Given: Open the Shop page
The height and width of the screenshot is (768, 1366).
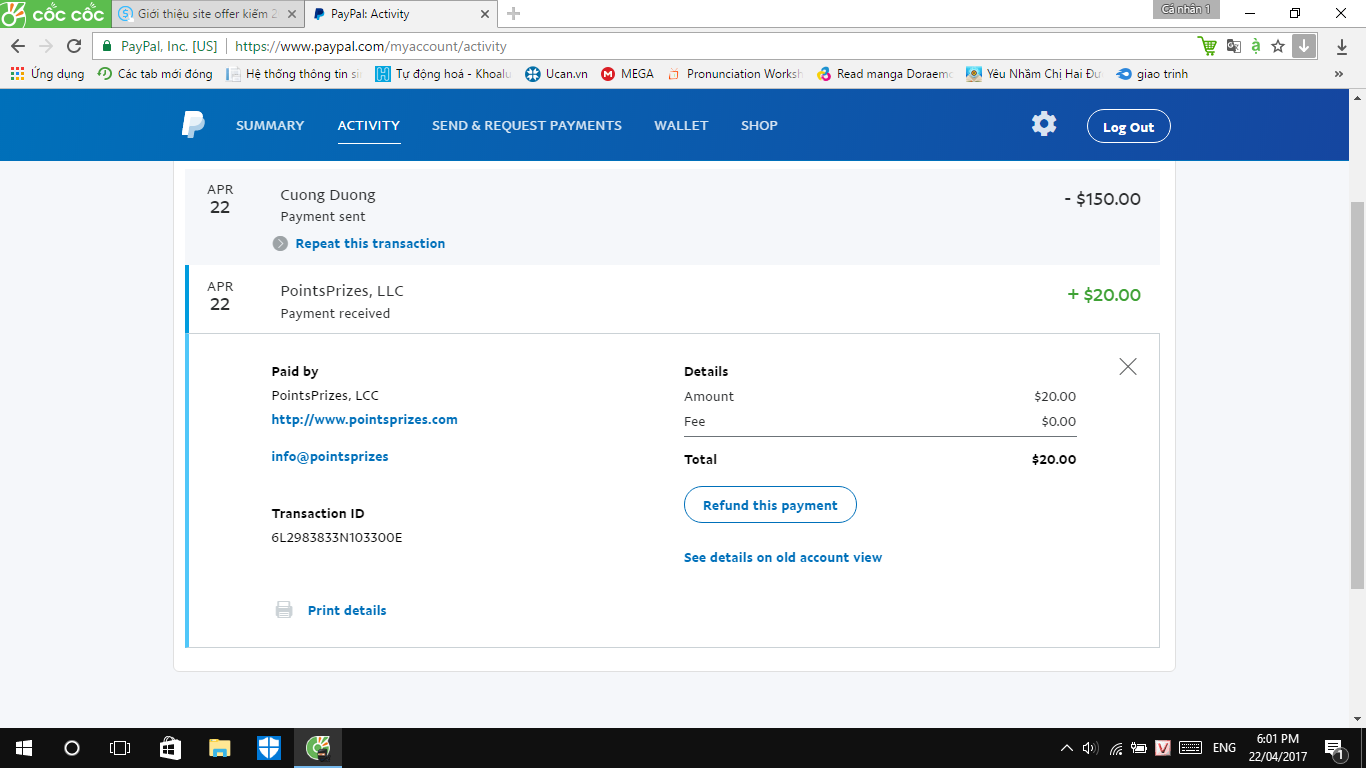Looking at the screenshot, I should point(759,126).
